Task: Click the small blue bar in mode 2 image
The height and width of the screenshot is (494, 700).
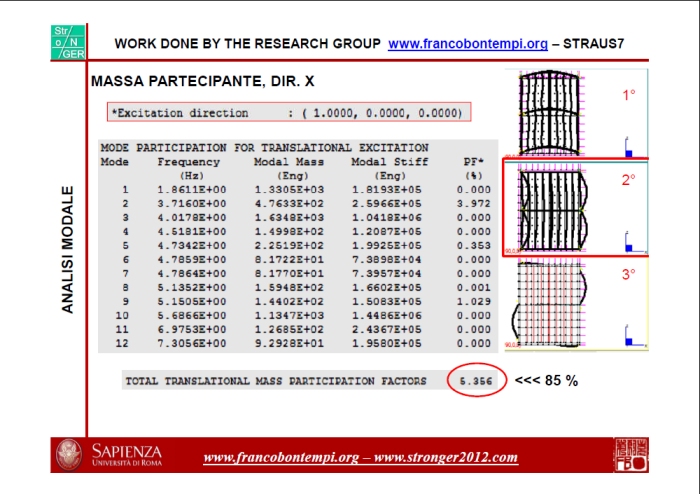Action: (630, 246)
